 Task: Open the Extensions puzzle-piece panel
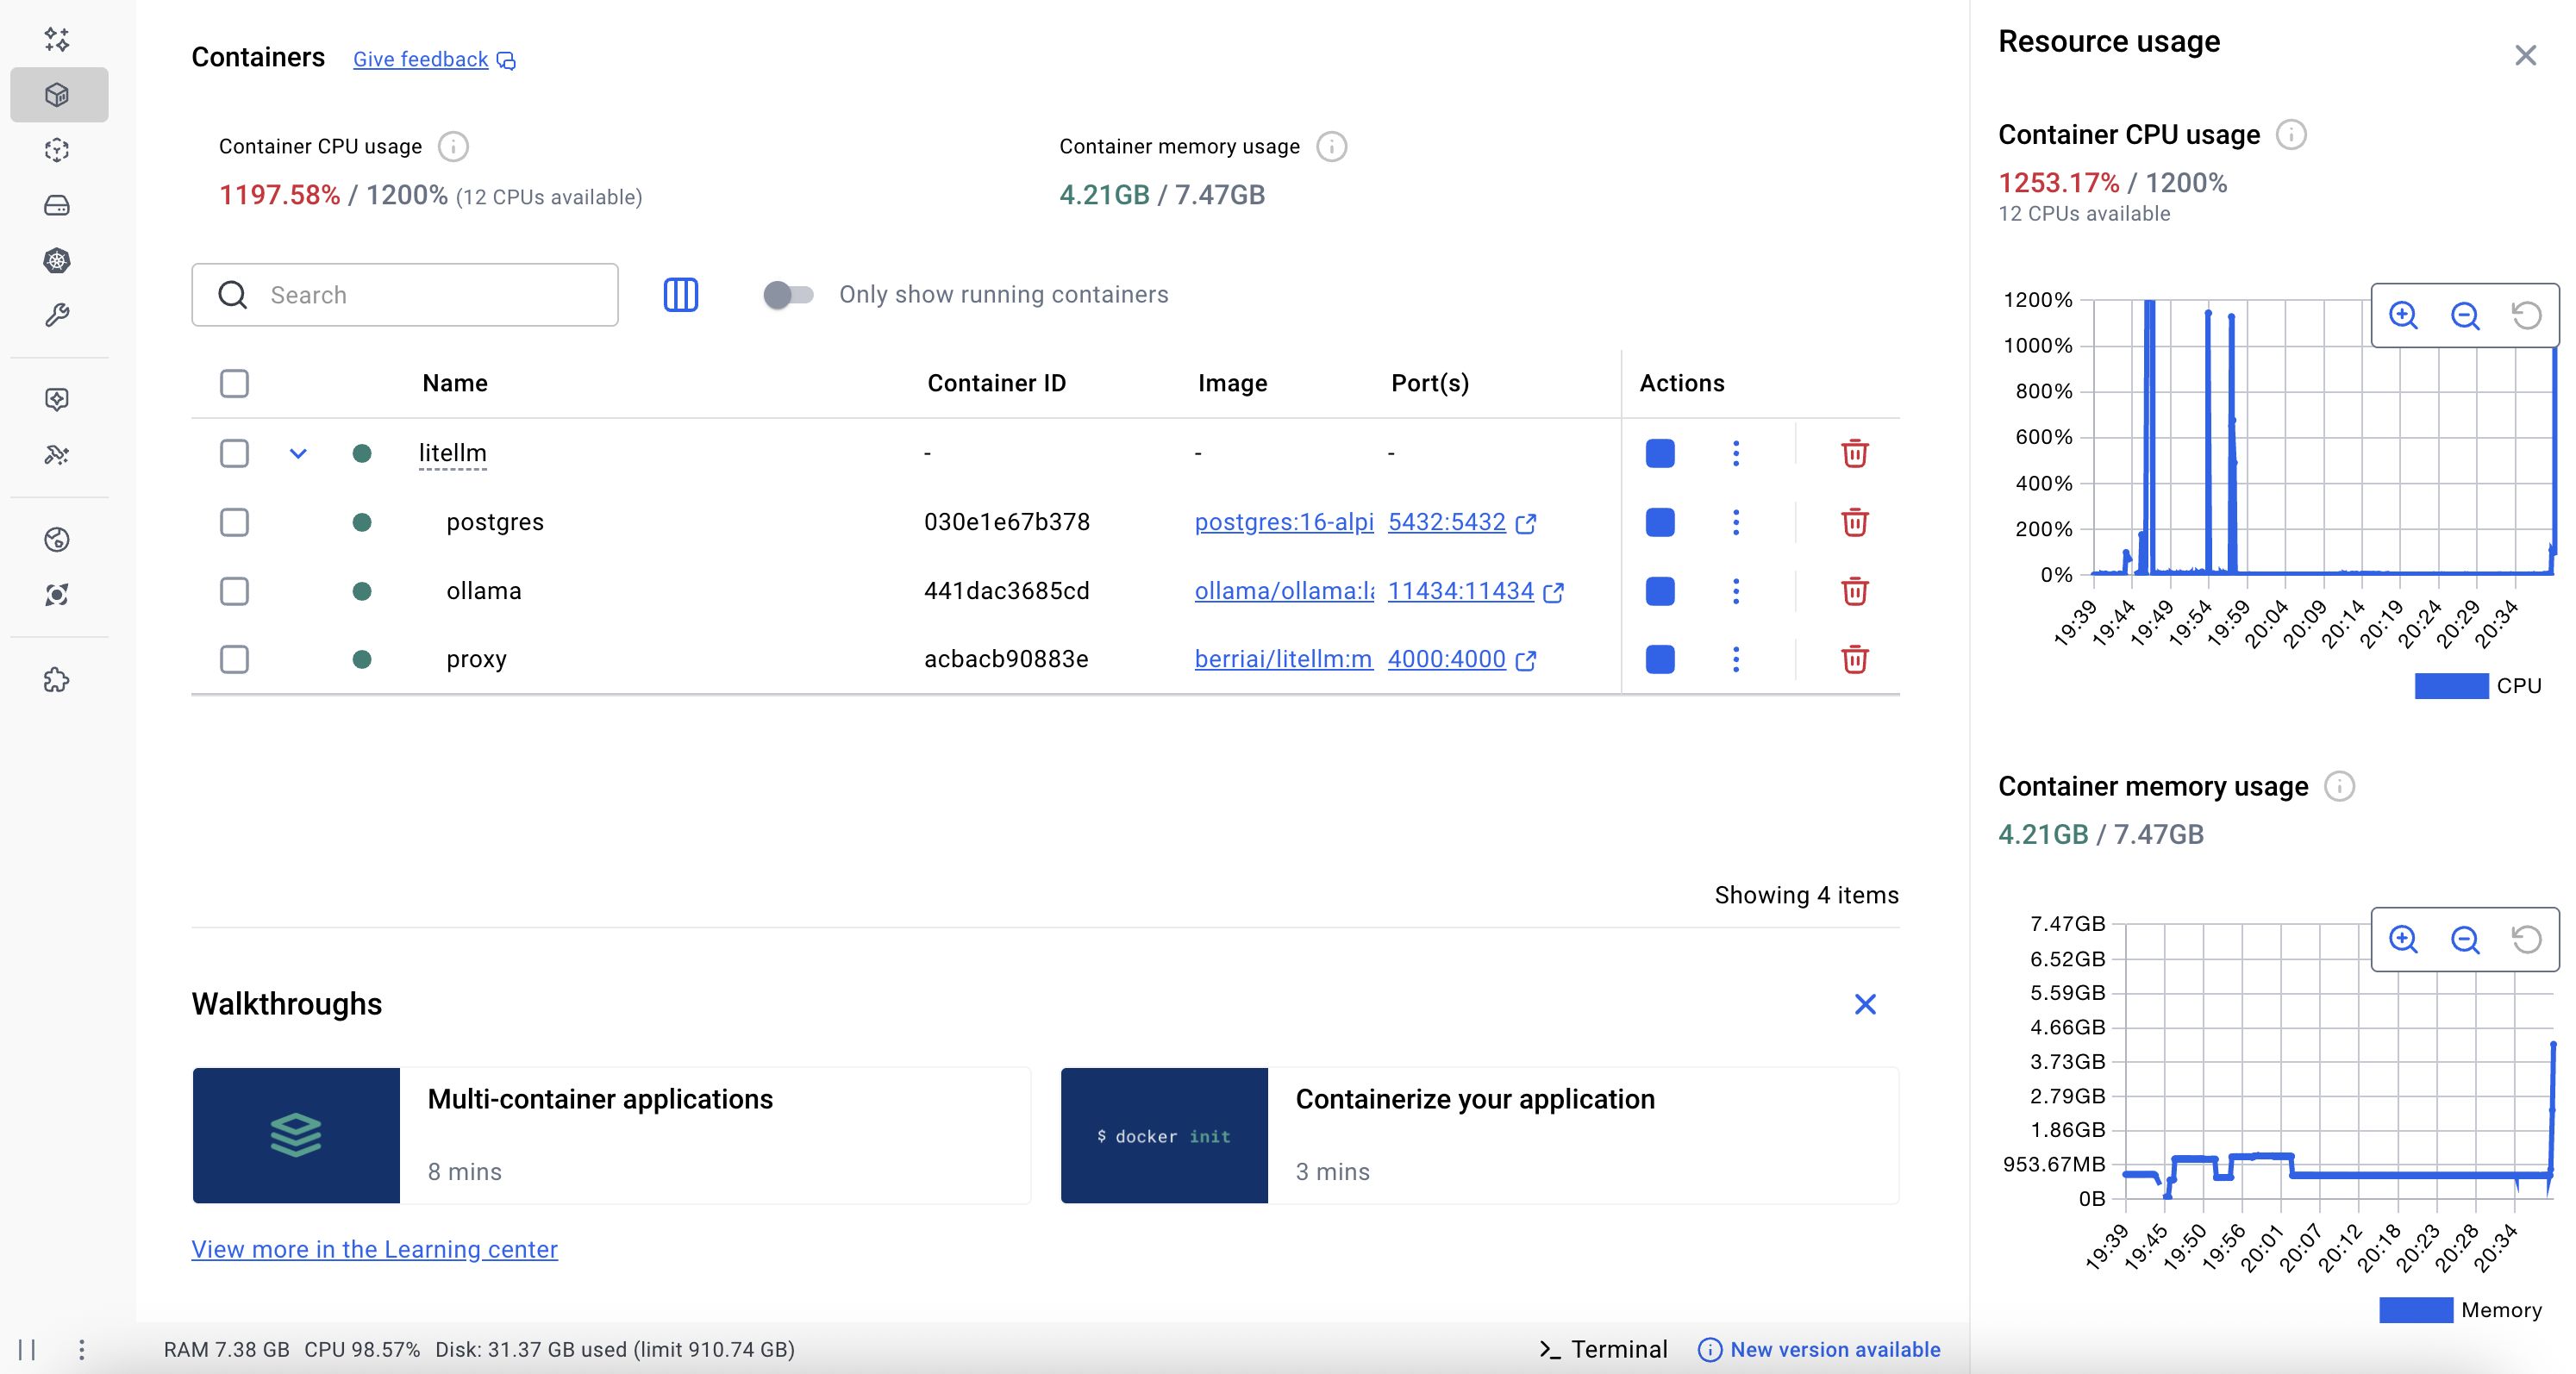coord(56,680)
